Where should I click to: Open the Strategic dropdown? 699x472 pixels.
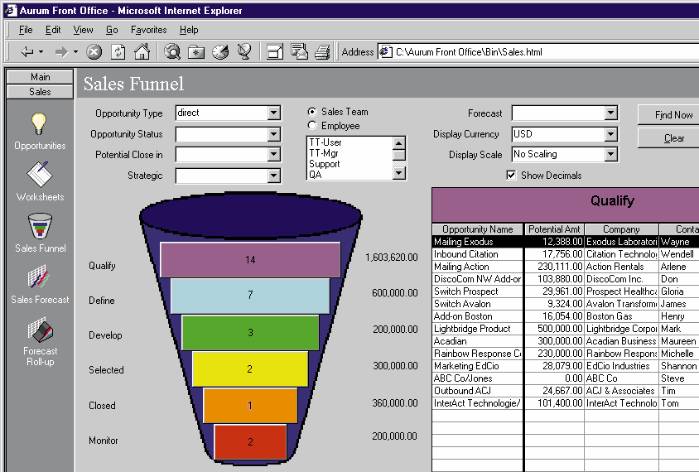pyautogui.click(x=274, y=176)
